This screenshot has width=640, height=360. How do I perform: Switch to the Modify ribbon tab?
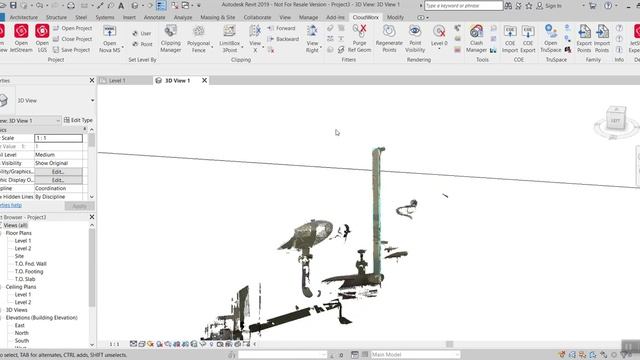[395, 18]
